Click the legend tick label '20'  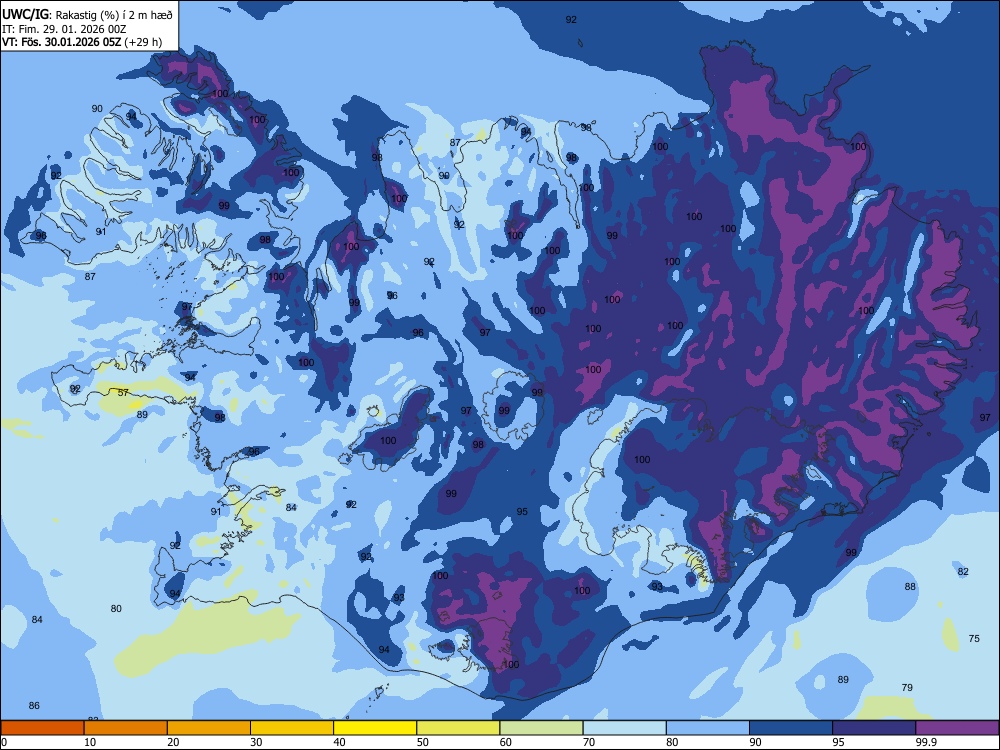click(x=173, y=742)
